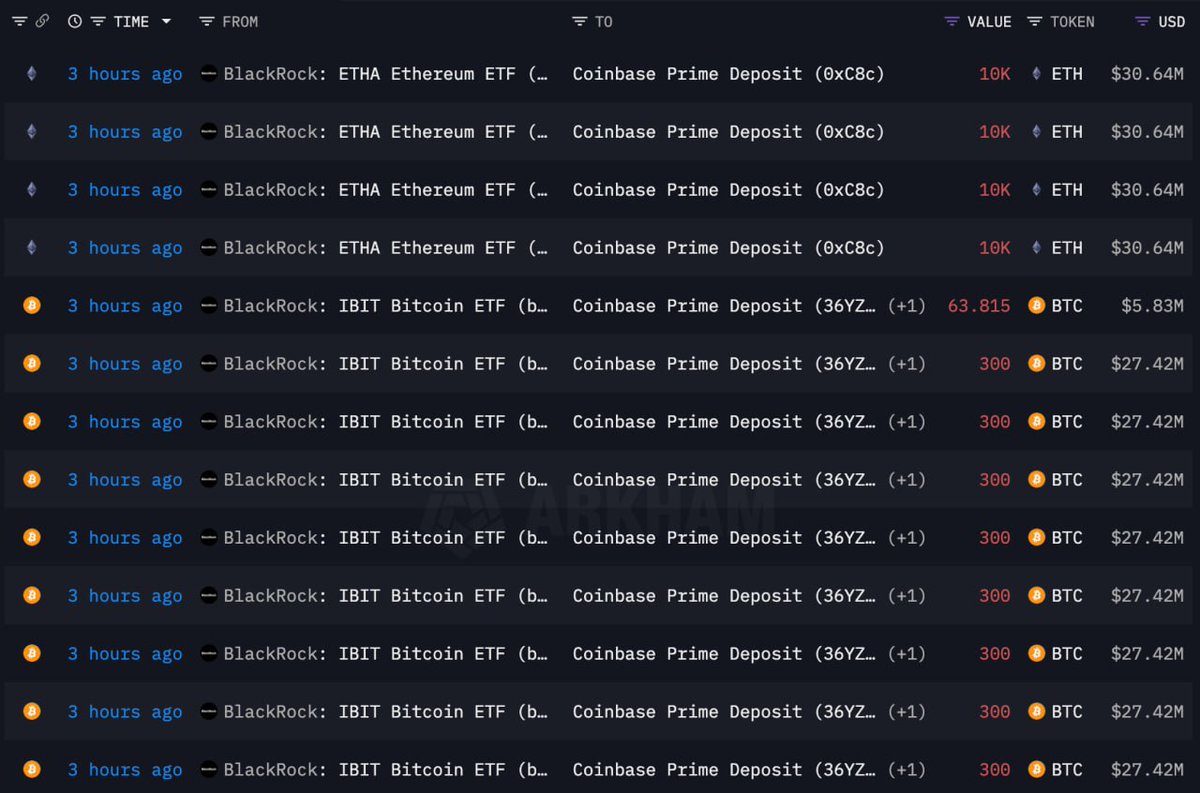
Task: Expand the TIME sort dropdown arrow
Action: 166,21
